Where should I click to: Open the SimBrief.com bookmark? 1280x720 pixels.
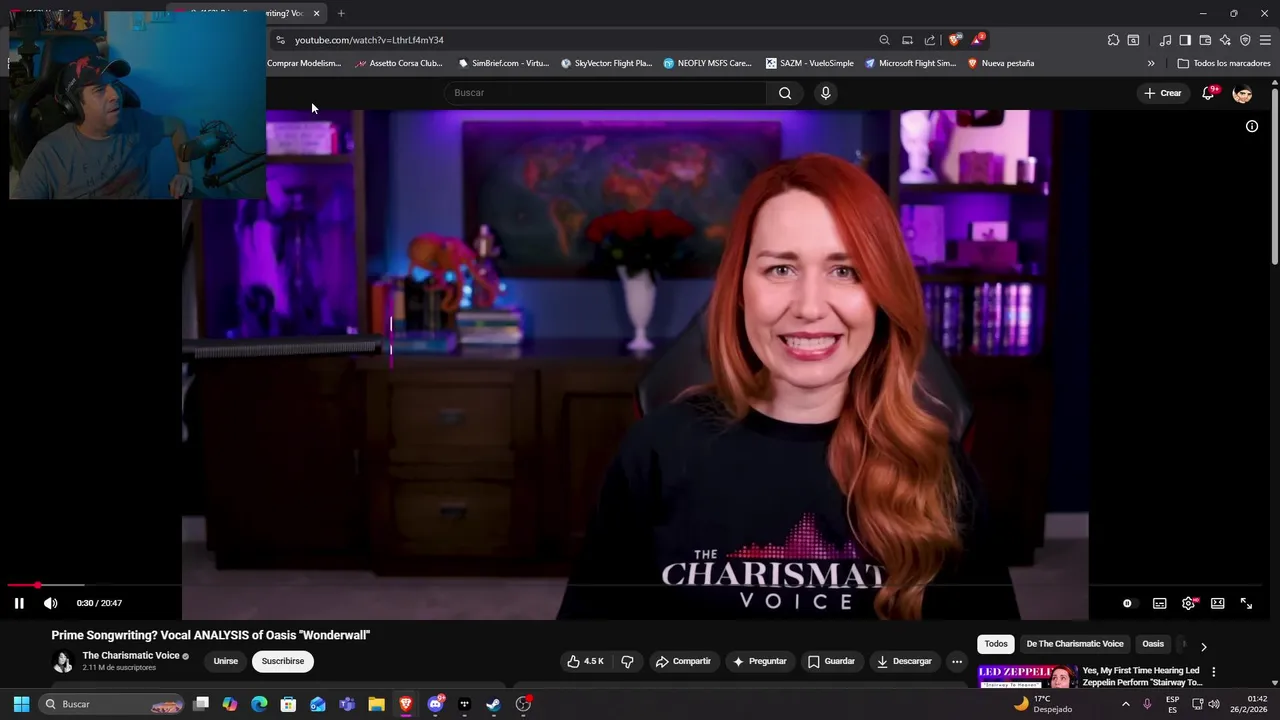[503, 63]
